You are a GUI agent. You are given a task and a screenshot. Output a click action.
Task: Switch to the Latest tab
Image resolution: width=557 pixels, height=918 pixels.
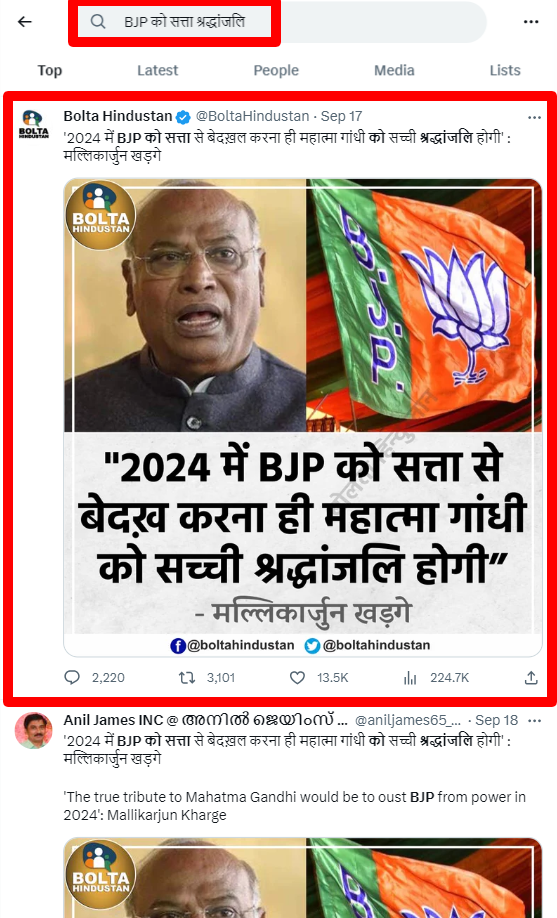pos(158,70)
